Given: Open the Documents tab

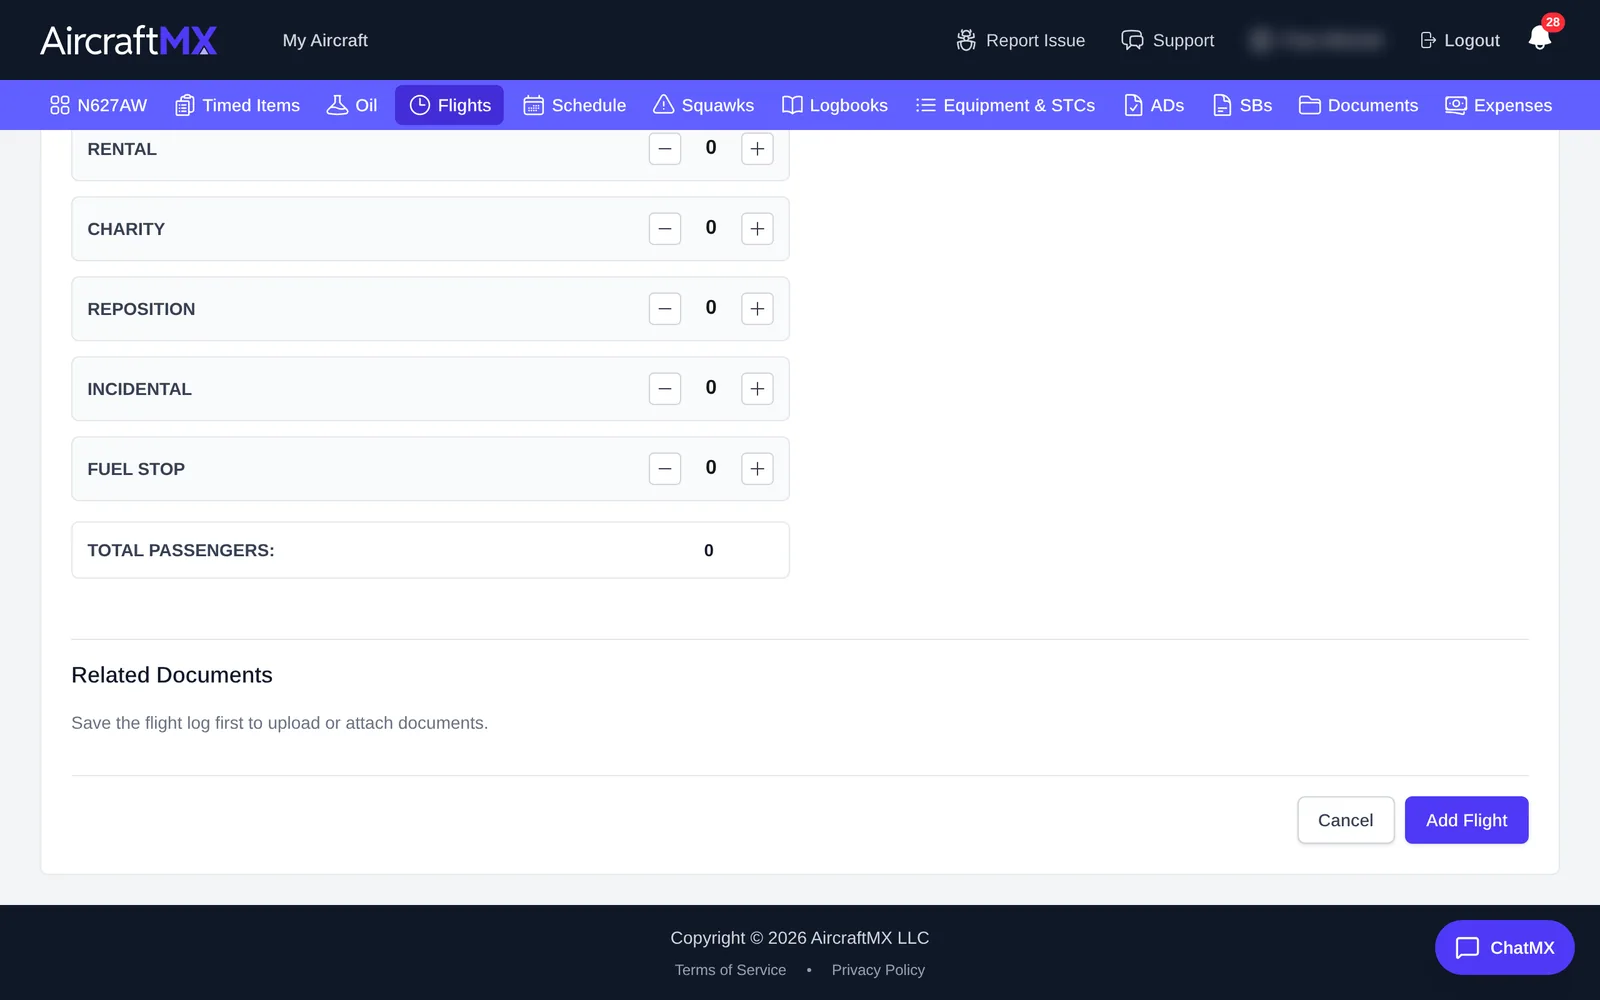Looking at the screenshot, I should tap(1358, 105).
